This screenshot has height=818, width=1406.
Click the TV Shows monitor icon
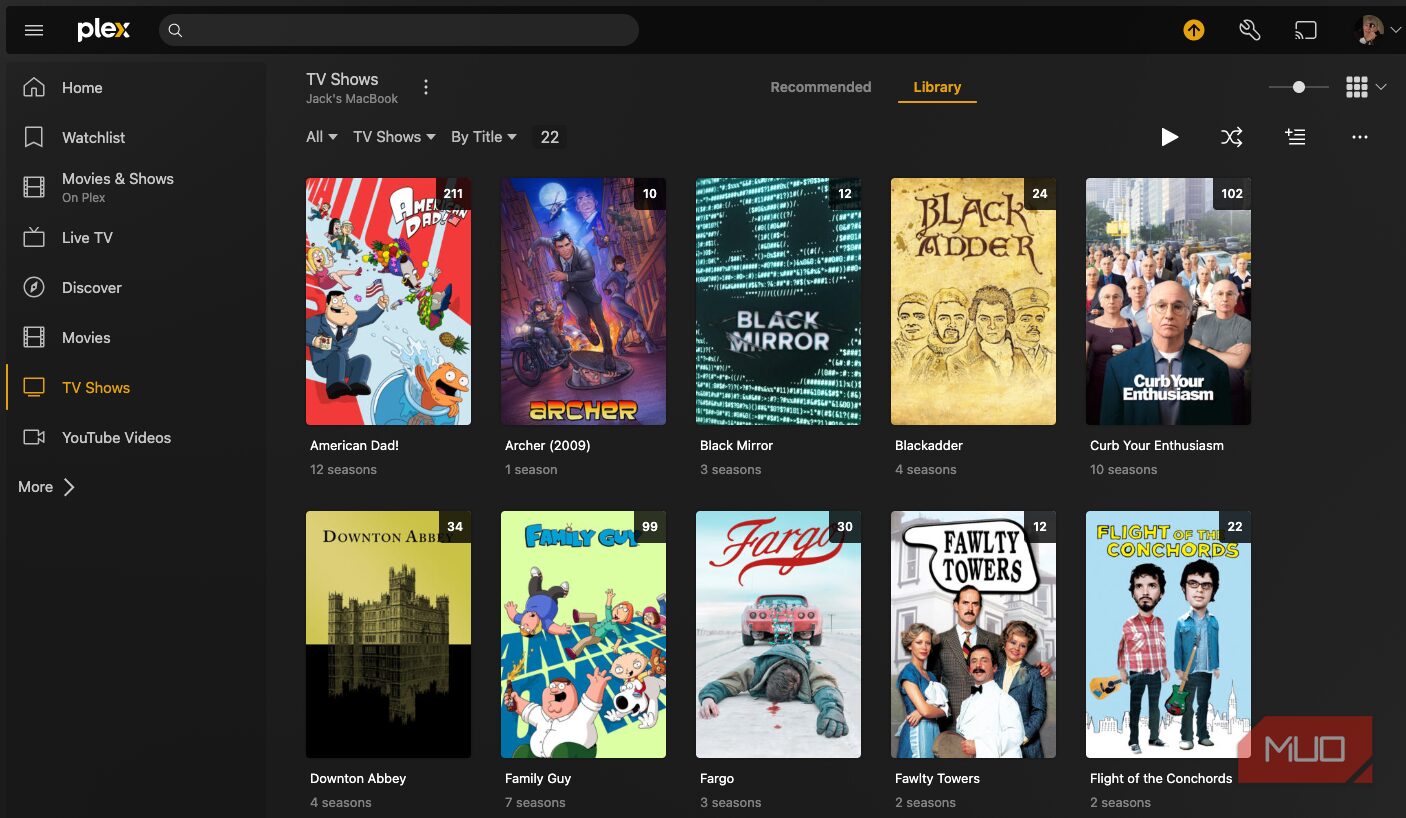[34, 387]
